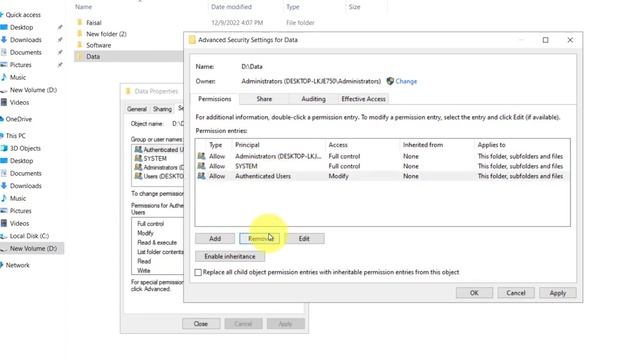Click Apply in Advanced Security Settings
The image size is (640, 360).
coord(558,293)
